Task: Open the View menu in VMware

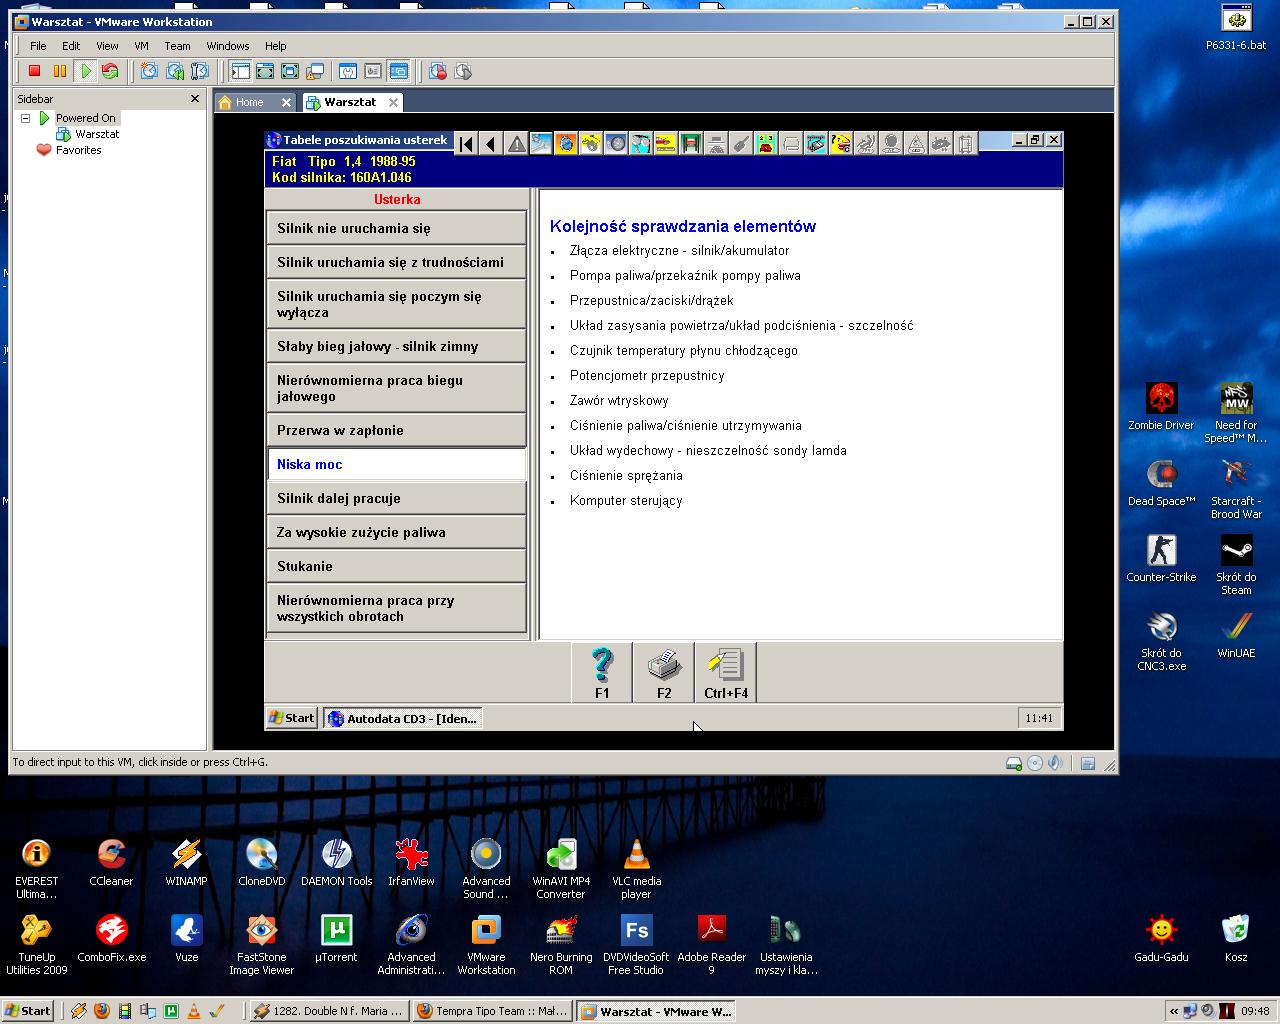Action: pos(107,46)
